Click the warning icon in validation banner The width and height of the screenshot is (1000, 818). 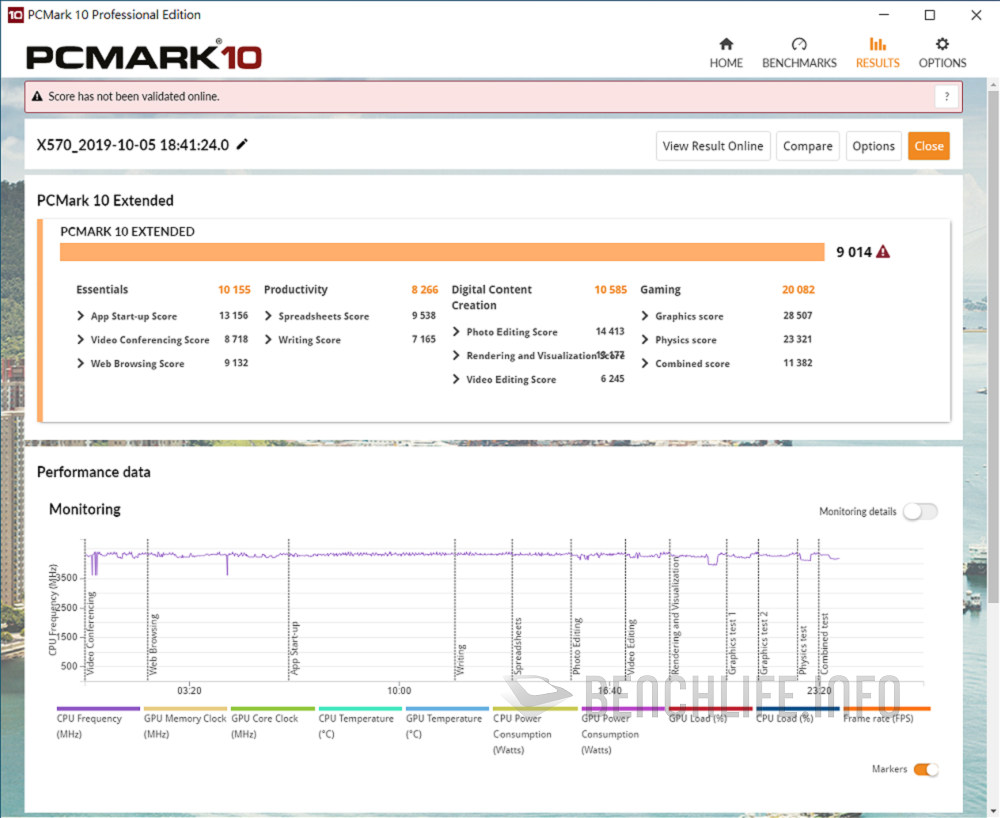coord(37,96)
